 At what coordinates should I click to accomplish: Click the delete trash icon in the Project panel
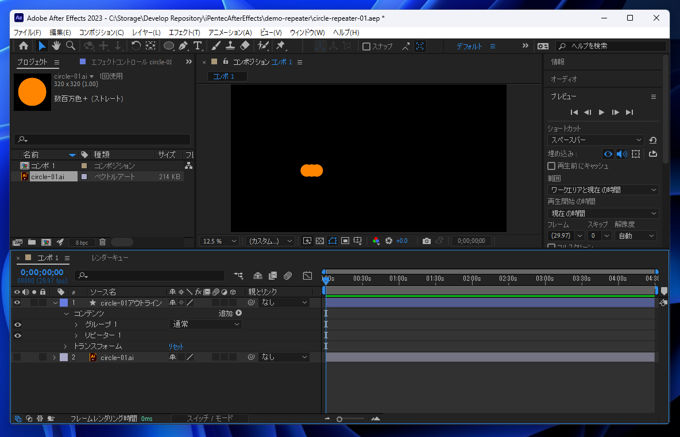(x=103, y=242)
